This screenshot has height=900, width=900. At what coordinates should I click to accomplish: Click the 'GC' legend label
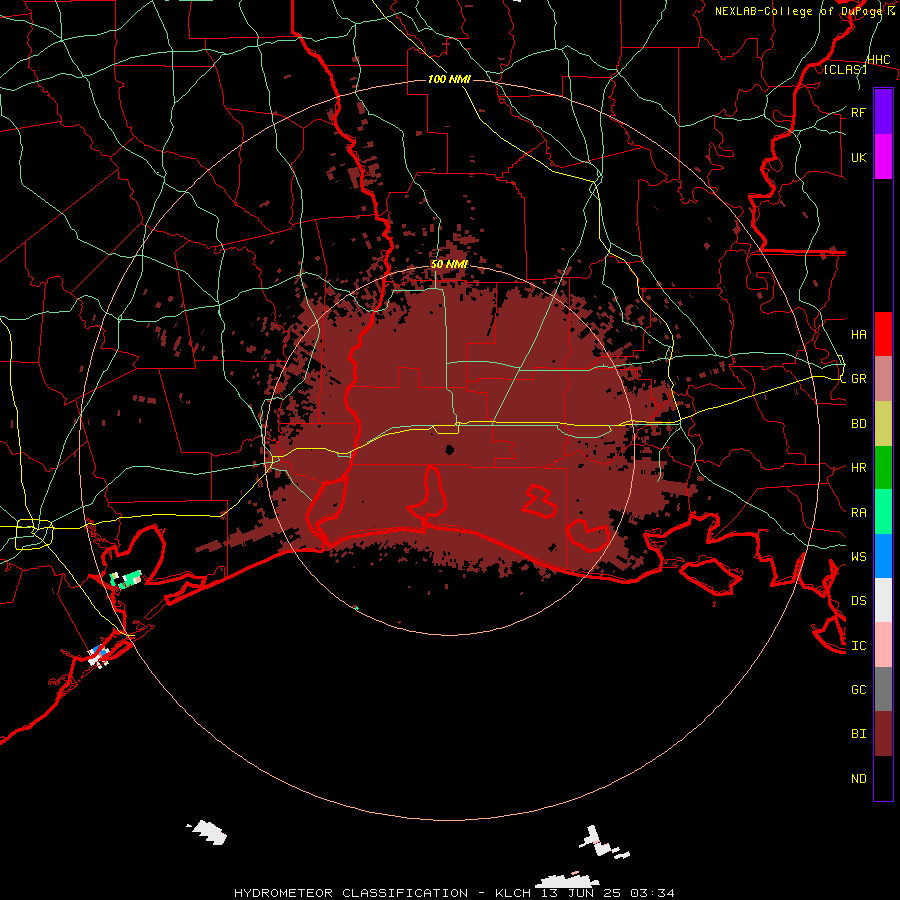tap(859, 690)
